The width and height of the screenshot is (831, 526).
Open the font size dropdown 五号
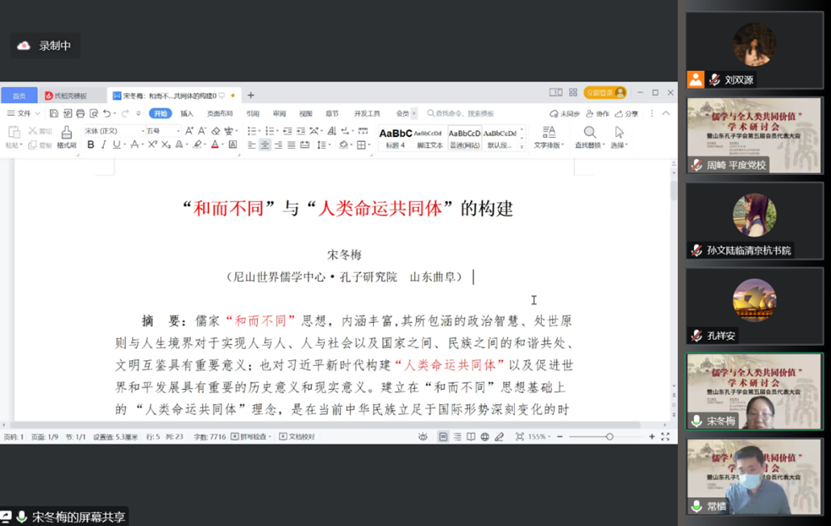coord(160,131)
